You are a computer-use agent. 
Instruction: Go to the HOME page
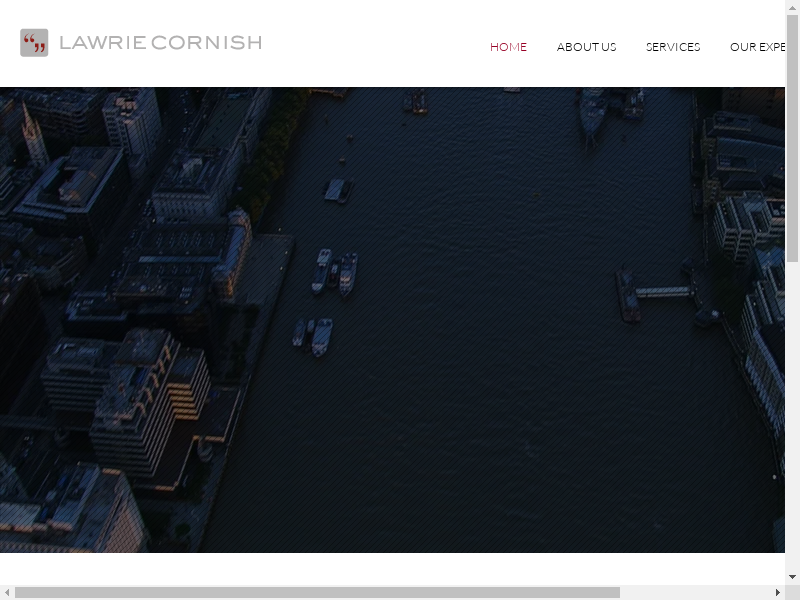coord(508,47)
